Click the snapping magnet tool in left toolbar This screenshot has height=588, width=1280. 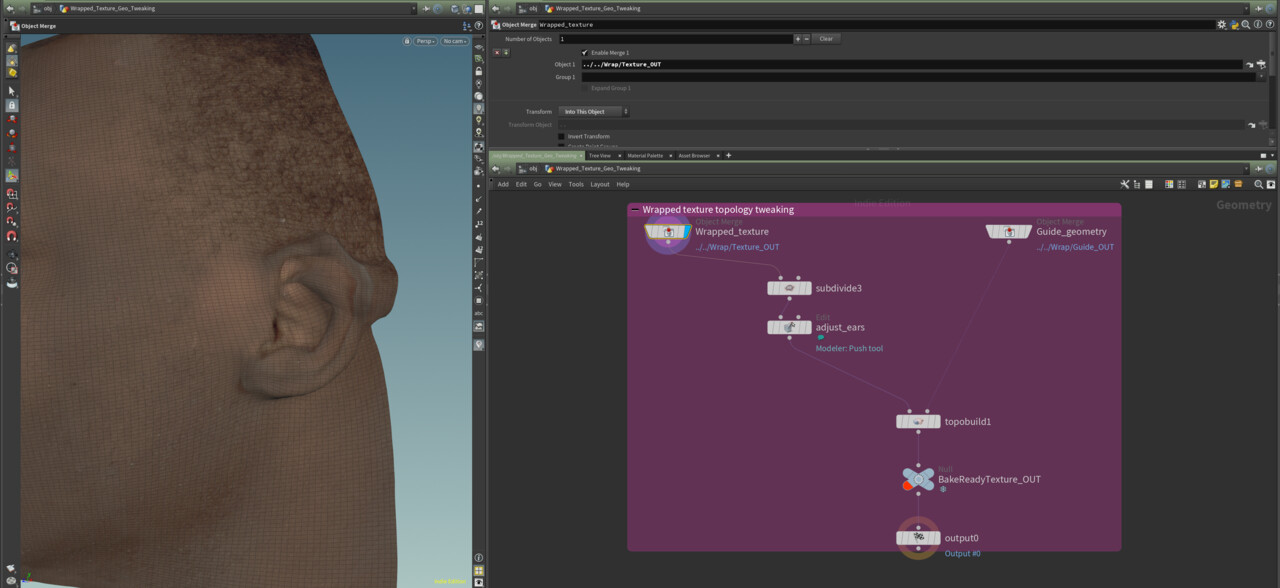click(x=12, y=237)
